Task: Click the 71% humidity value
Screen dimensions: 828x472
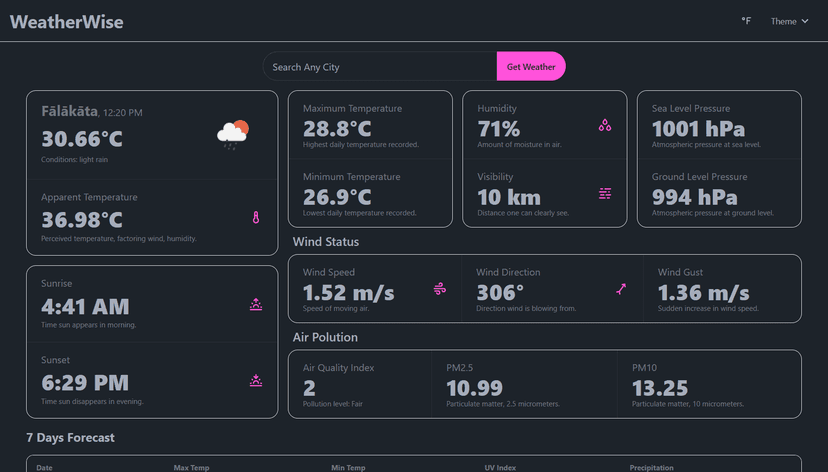Action: pyautogui.click(x=498, y=129)
